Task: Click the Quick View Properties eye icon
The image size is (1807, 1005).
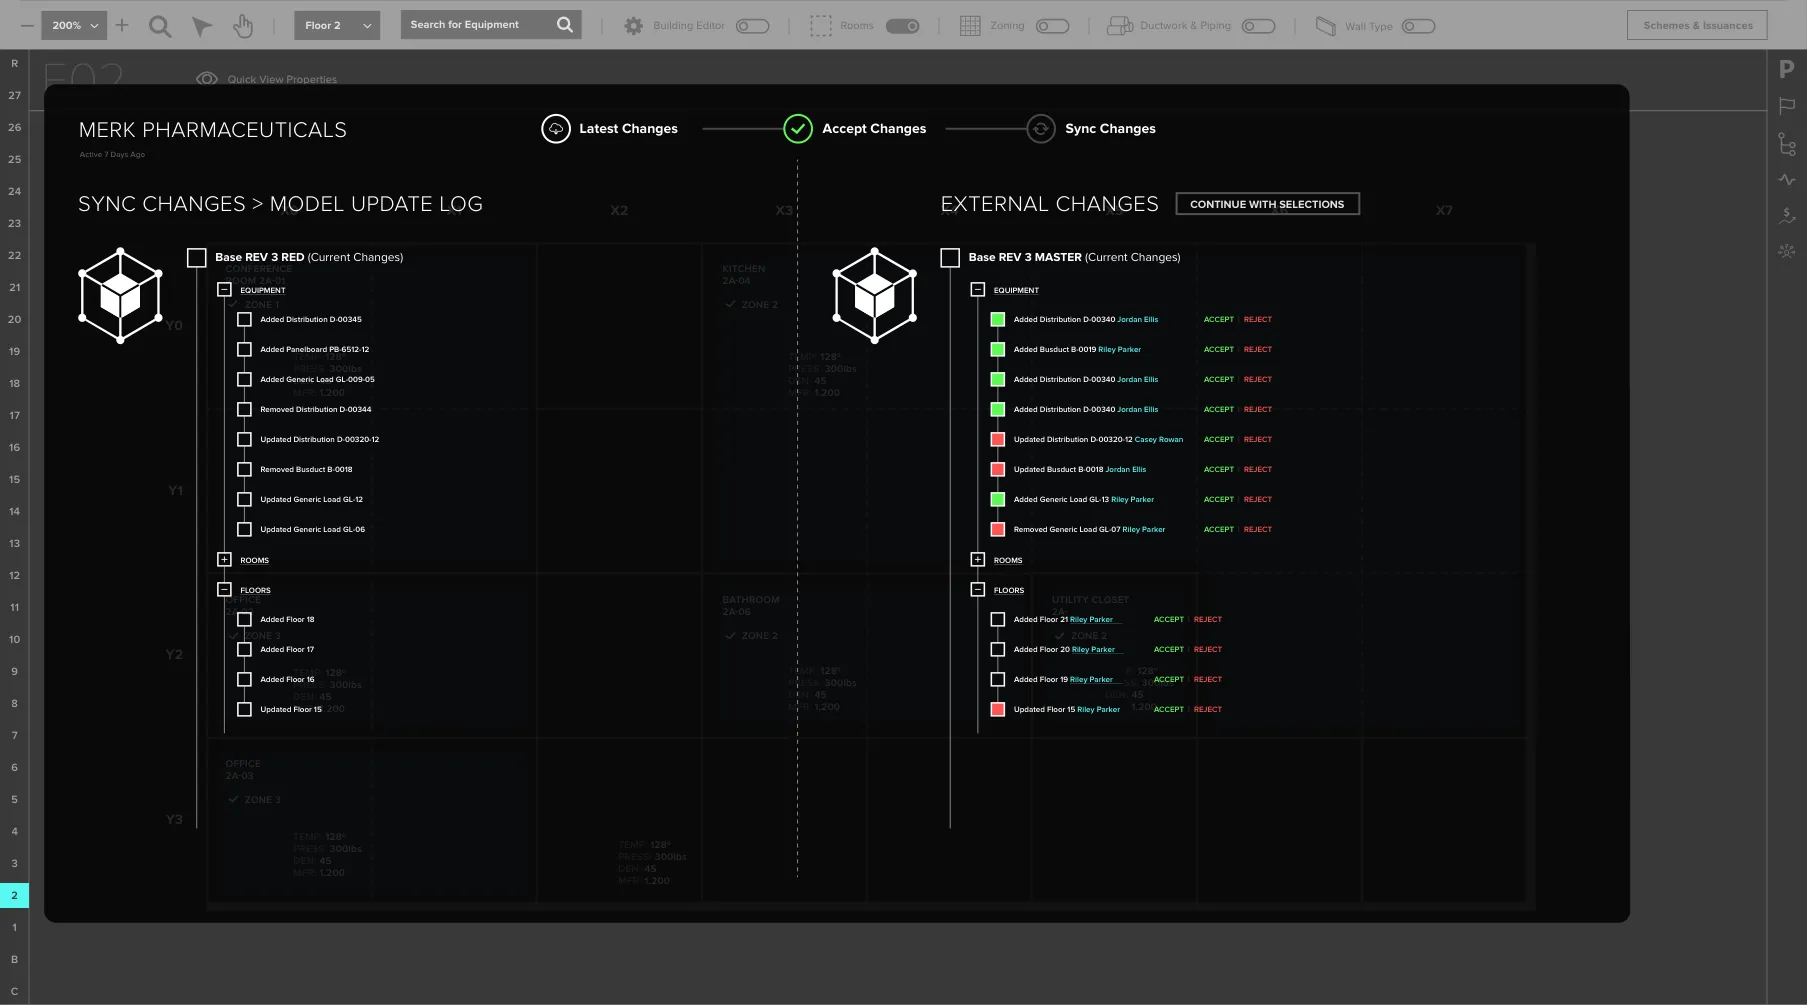Action: click(x=207, y=79)
